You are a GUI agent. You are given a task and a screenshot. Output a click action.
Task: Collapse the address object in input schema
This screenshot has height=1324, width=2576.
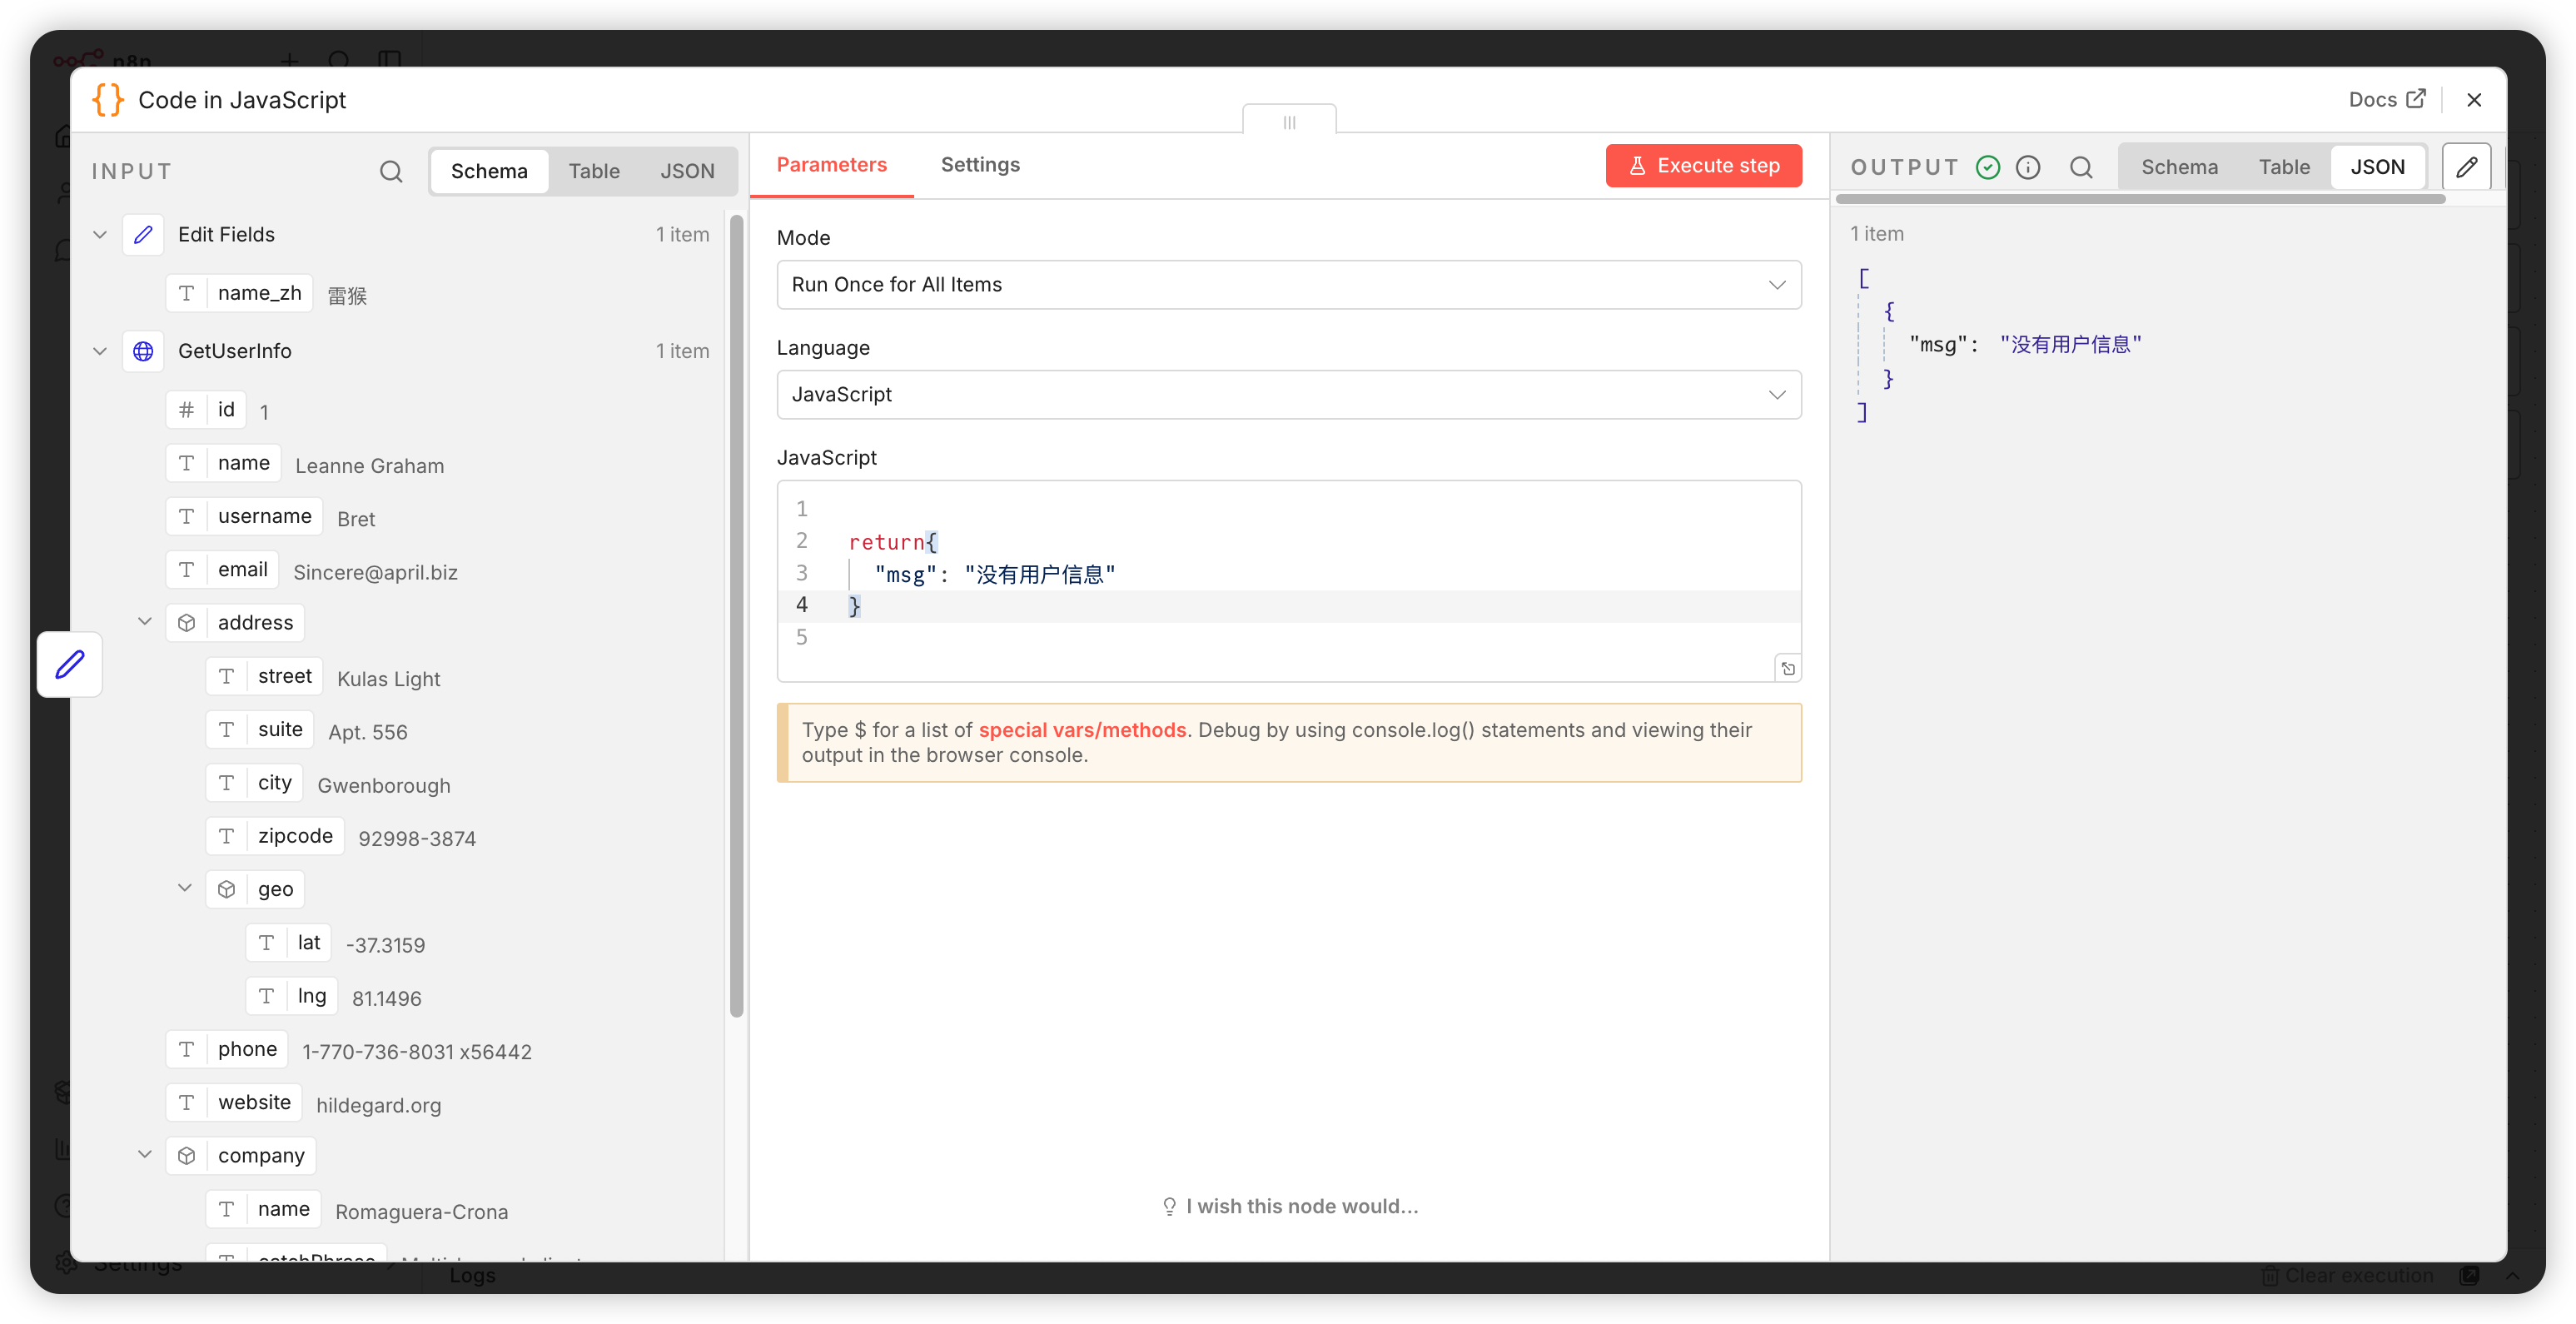145,622
